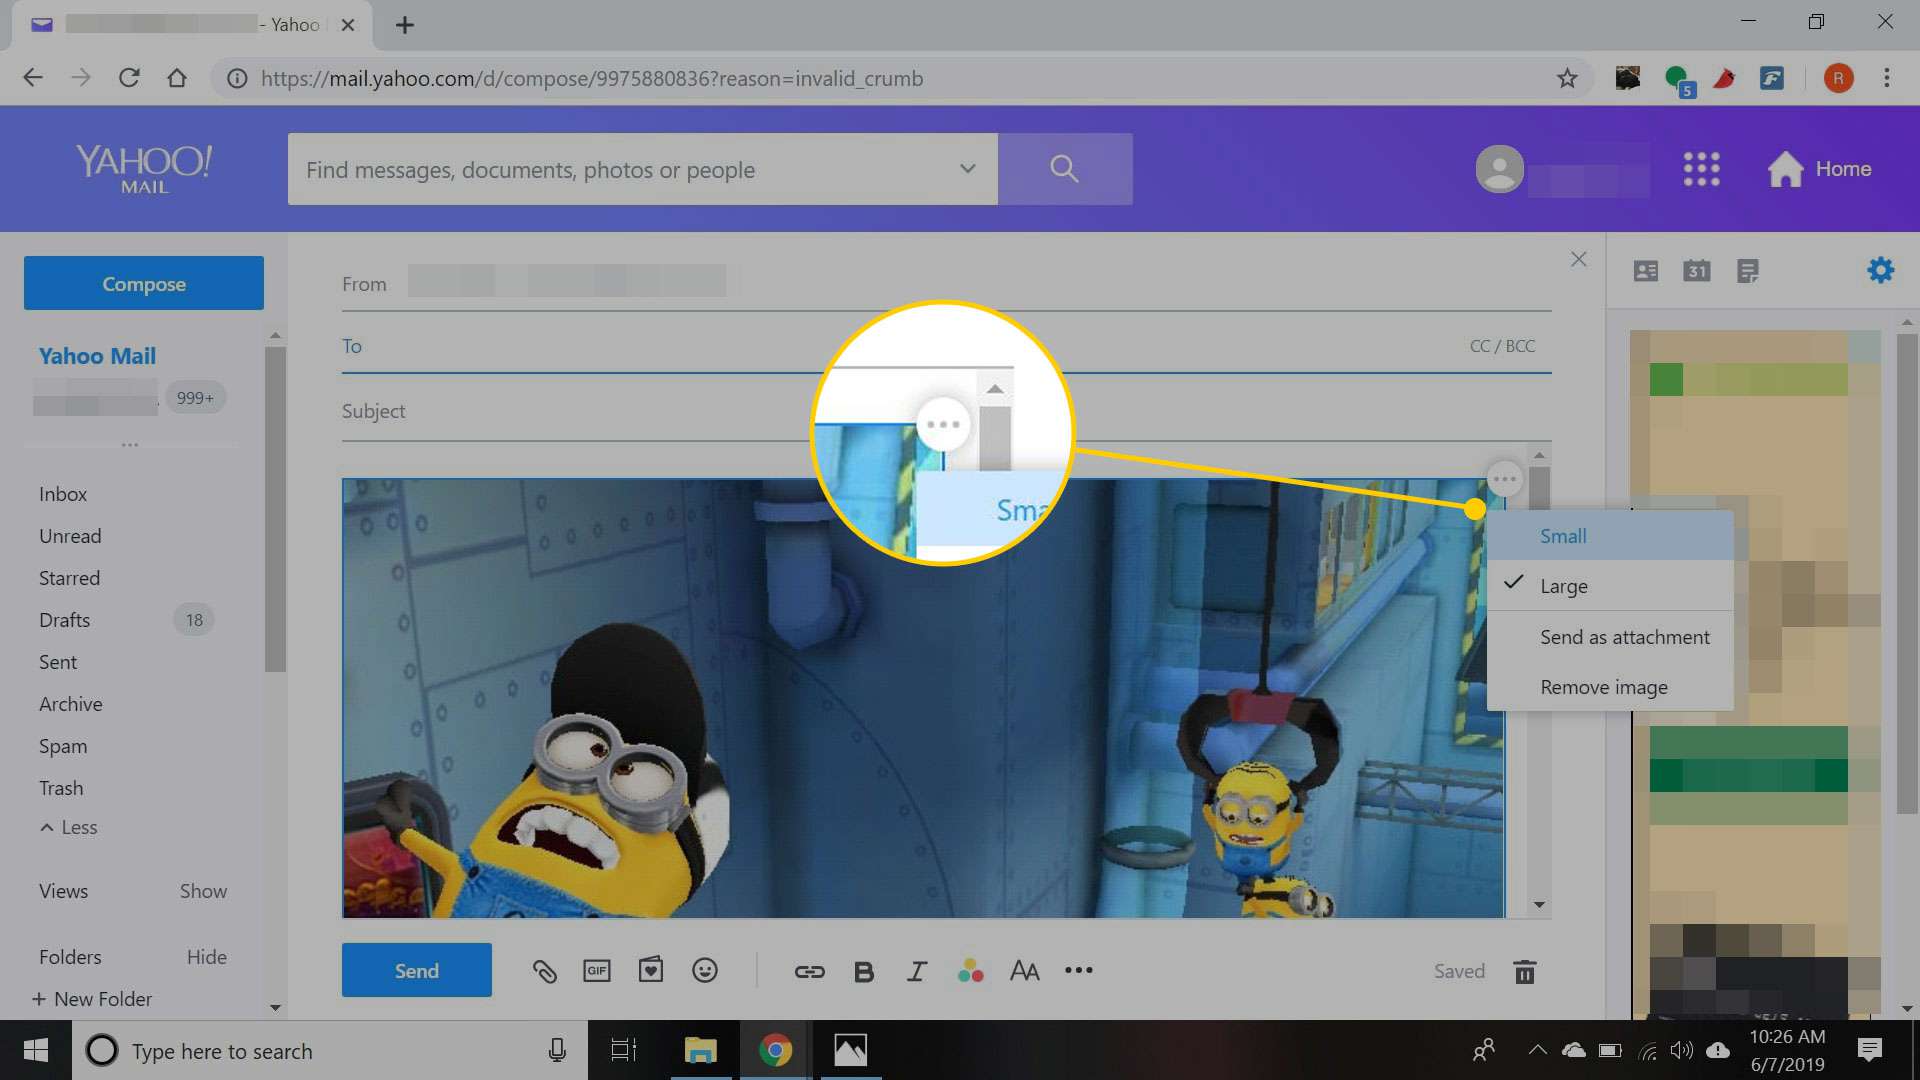Open the Spam folder

(63, 746)
